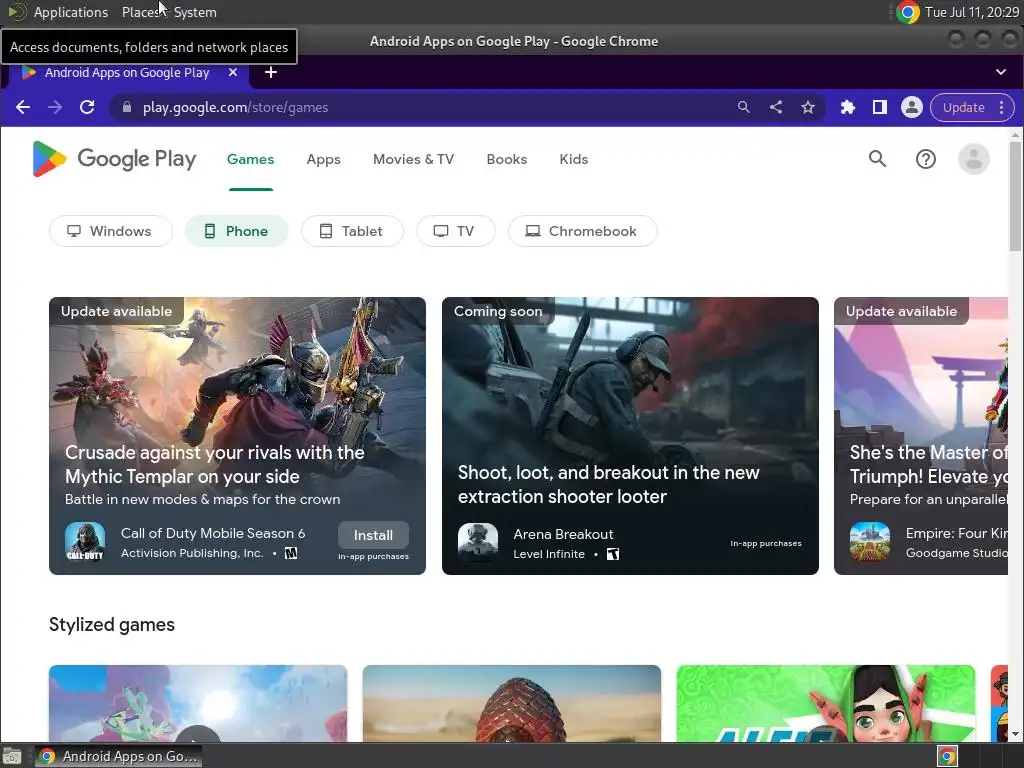Select the Phone device filter chip

(236, 231)
